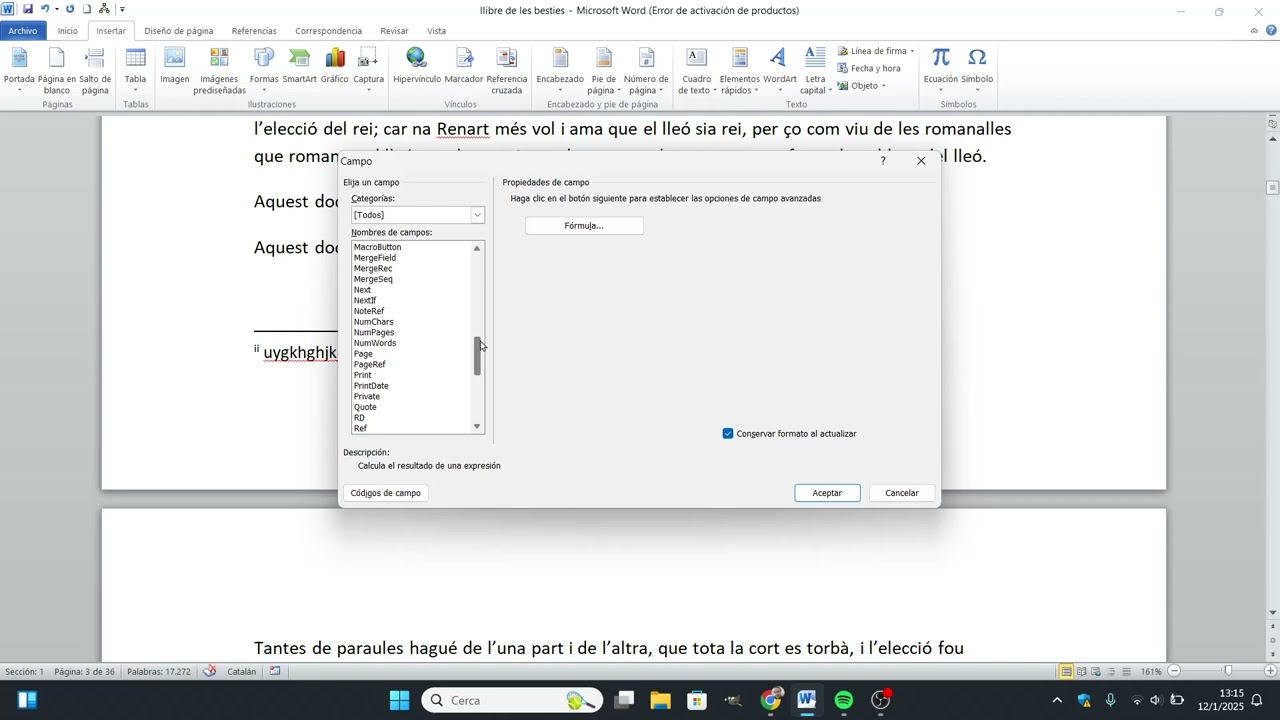Dismiss dialog with Cancelar button
The height and width of the screenshot is (720, 1280).
pyautogui.click(x=902, y=493)
